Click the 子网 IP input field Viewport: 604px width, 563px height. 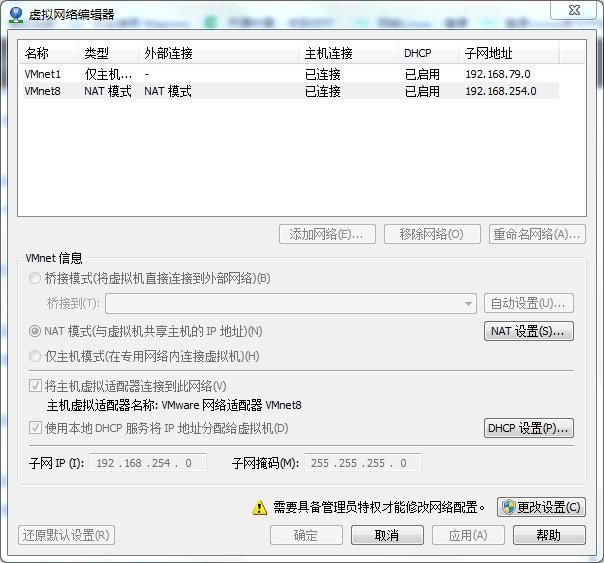148,463
